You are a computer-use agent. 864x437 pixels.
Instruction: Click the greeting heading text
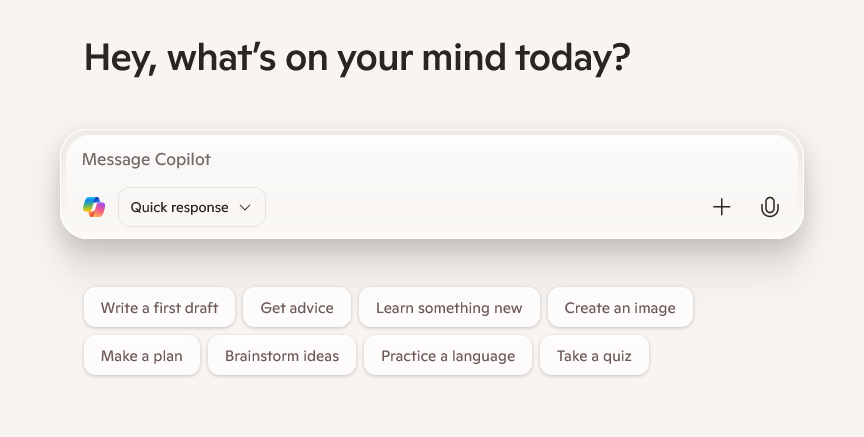(357, 58)
